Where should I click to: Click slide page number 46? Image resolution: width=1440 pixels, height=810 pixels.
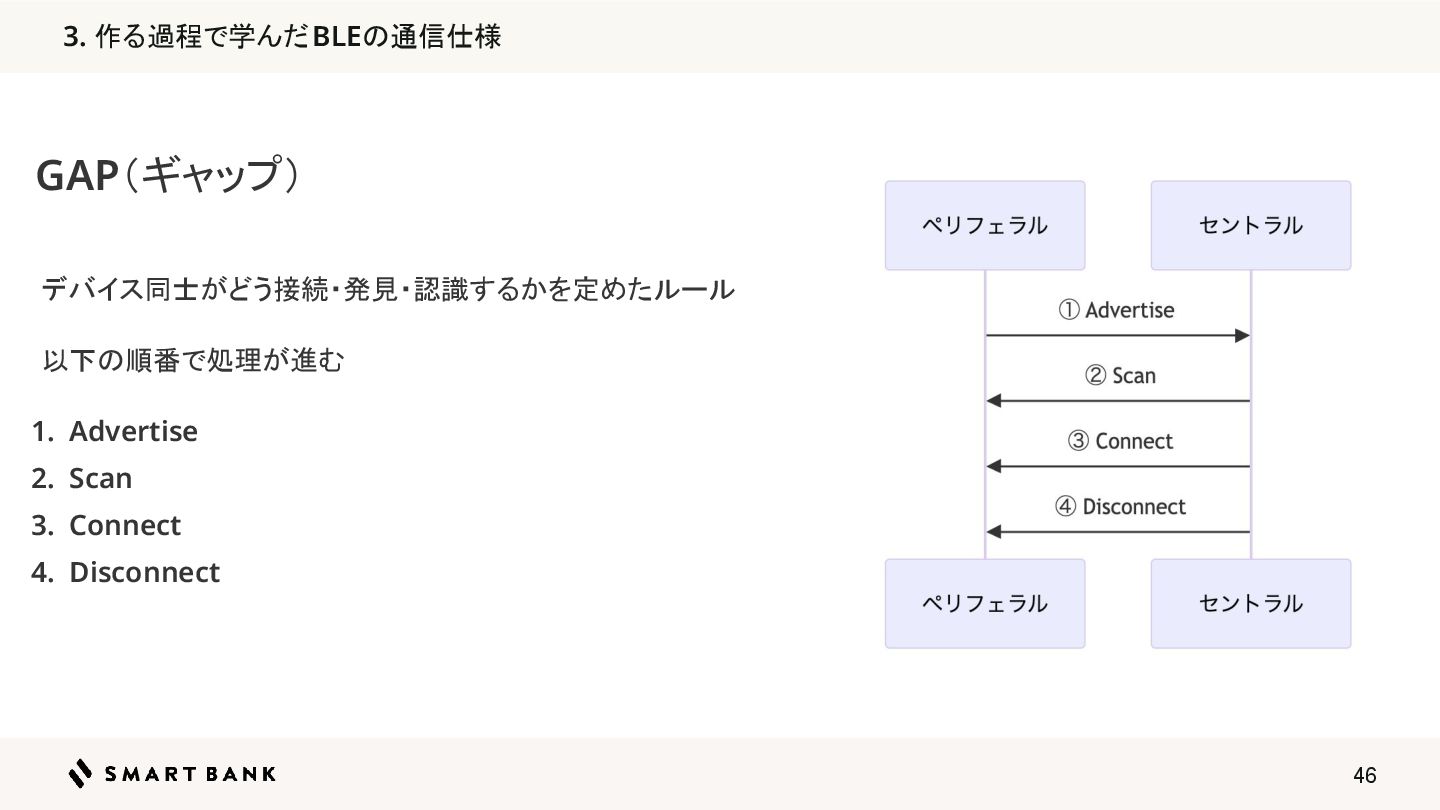point(1364,775)
